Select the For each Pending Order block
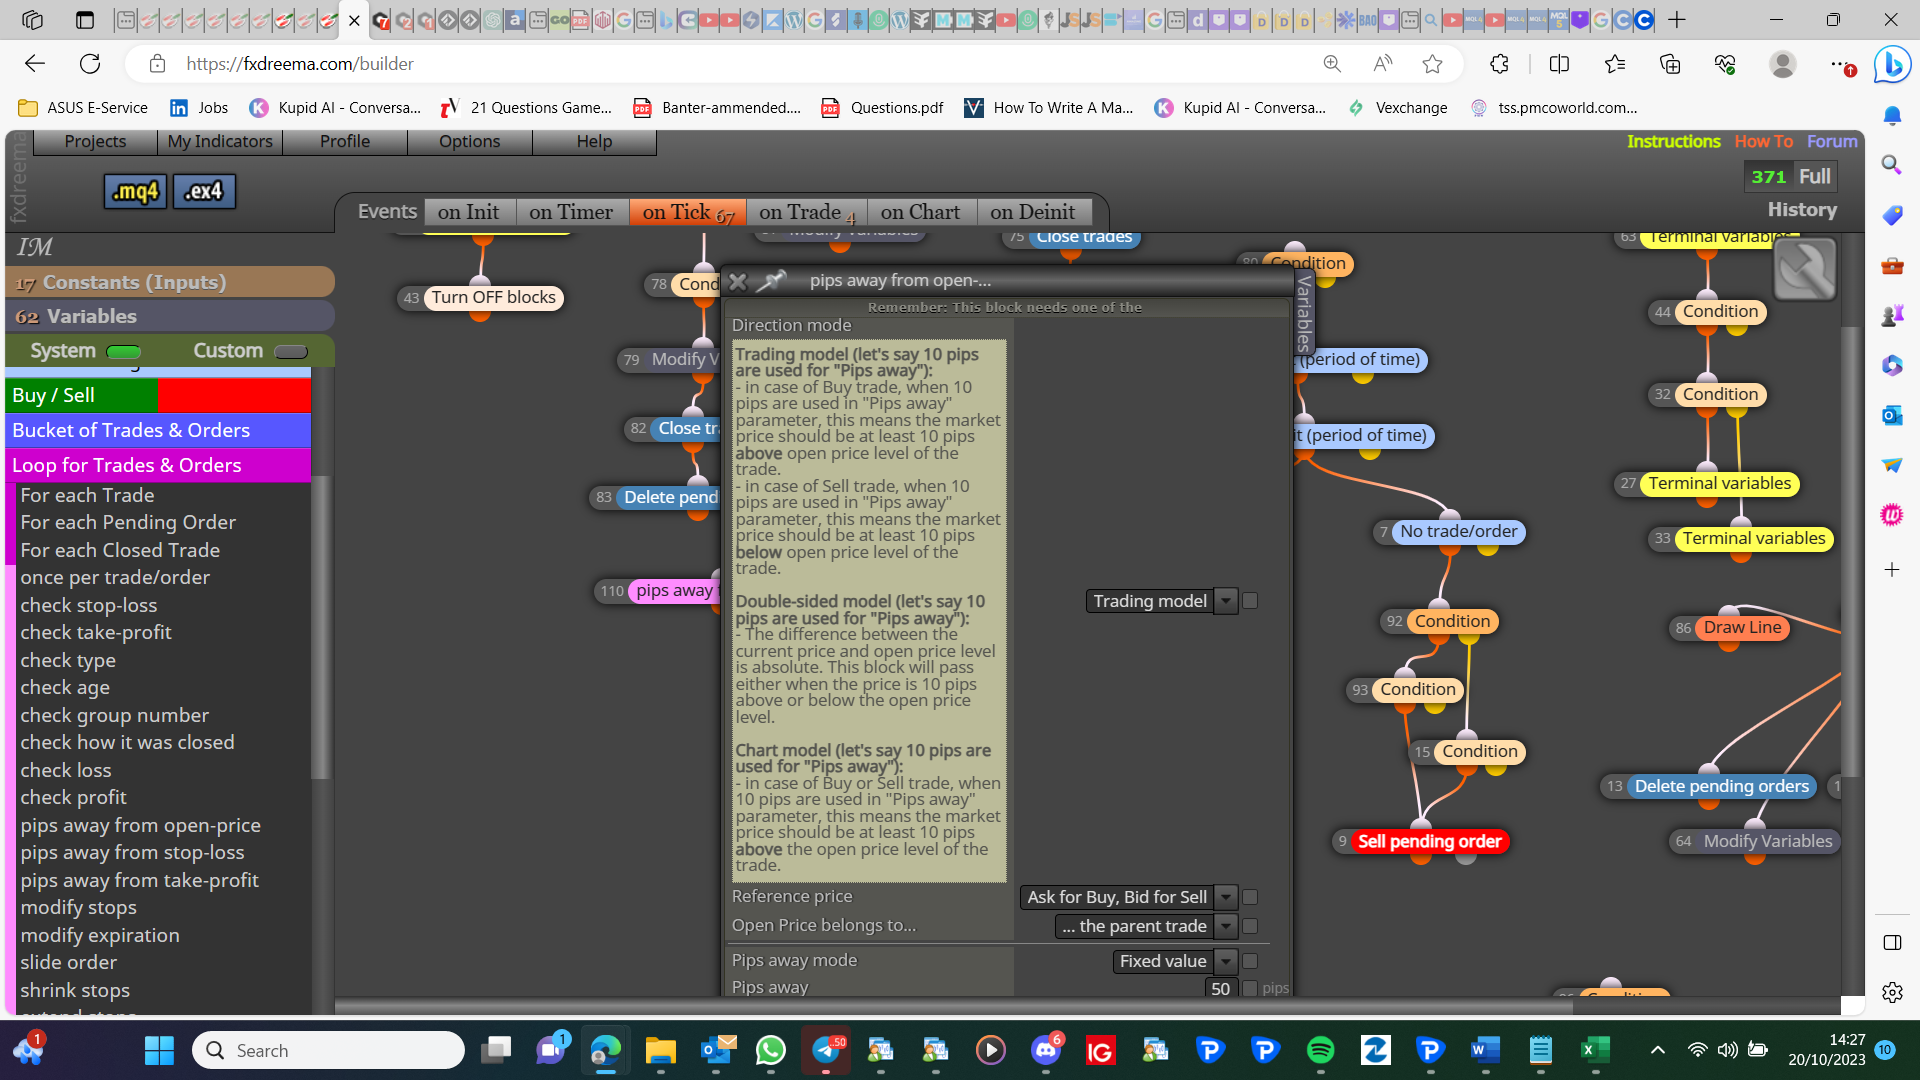This screenshot has height=1080, width=1920. coord(128,522)
